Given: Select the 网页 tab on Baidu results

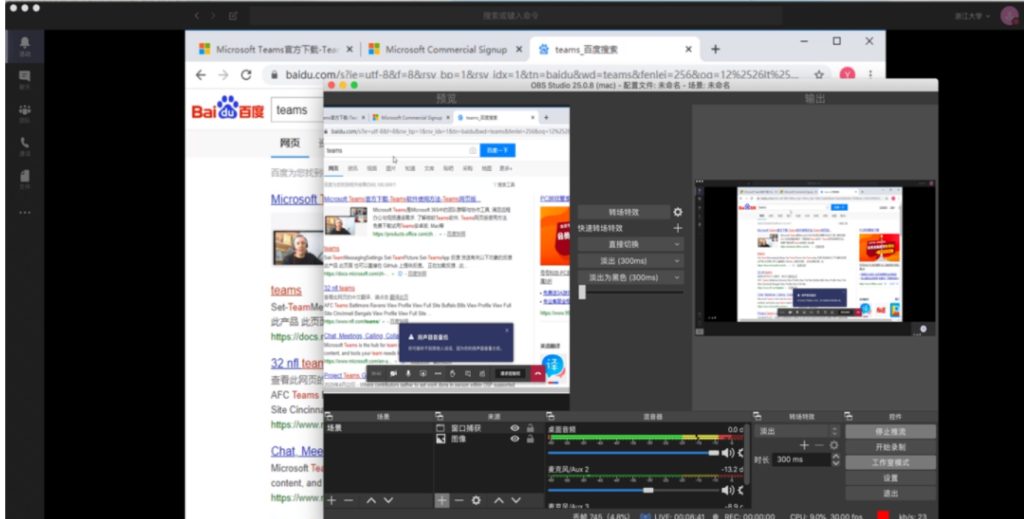Looking at the screenshot, I should coord(290,143).
